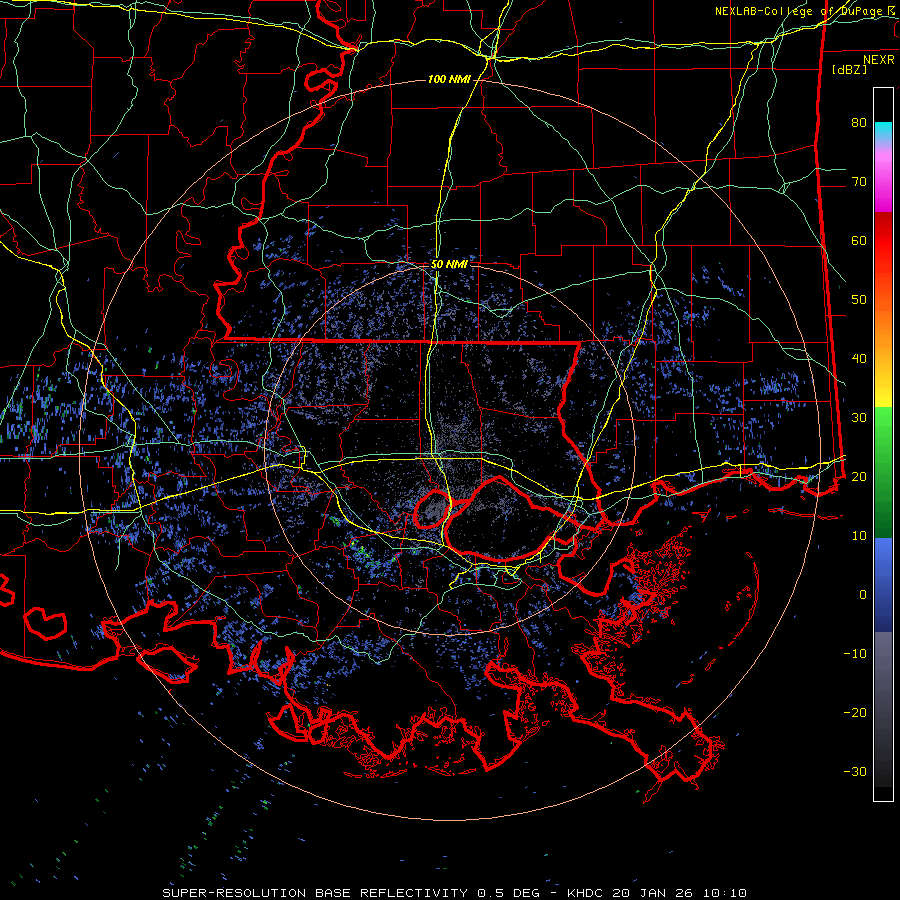Click the 50 value on the dBZ scale
900x900 pixels.
pyautogui.click(x=859, y=300)
